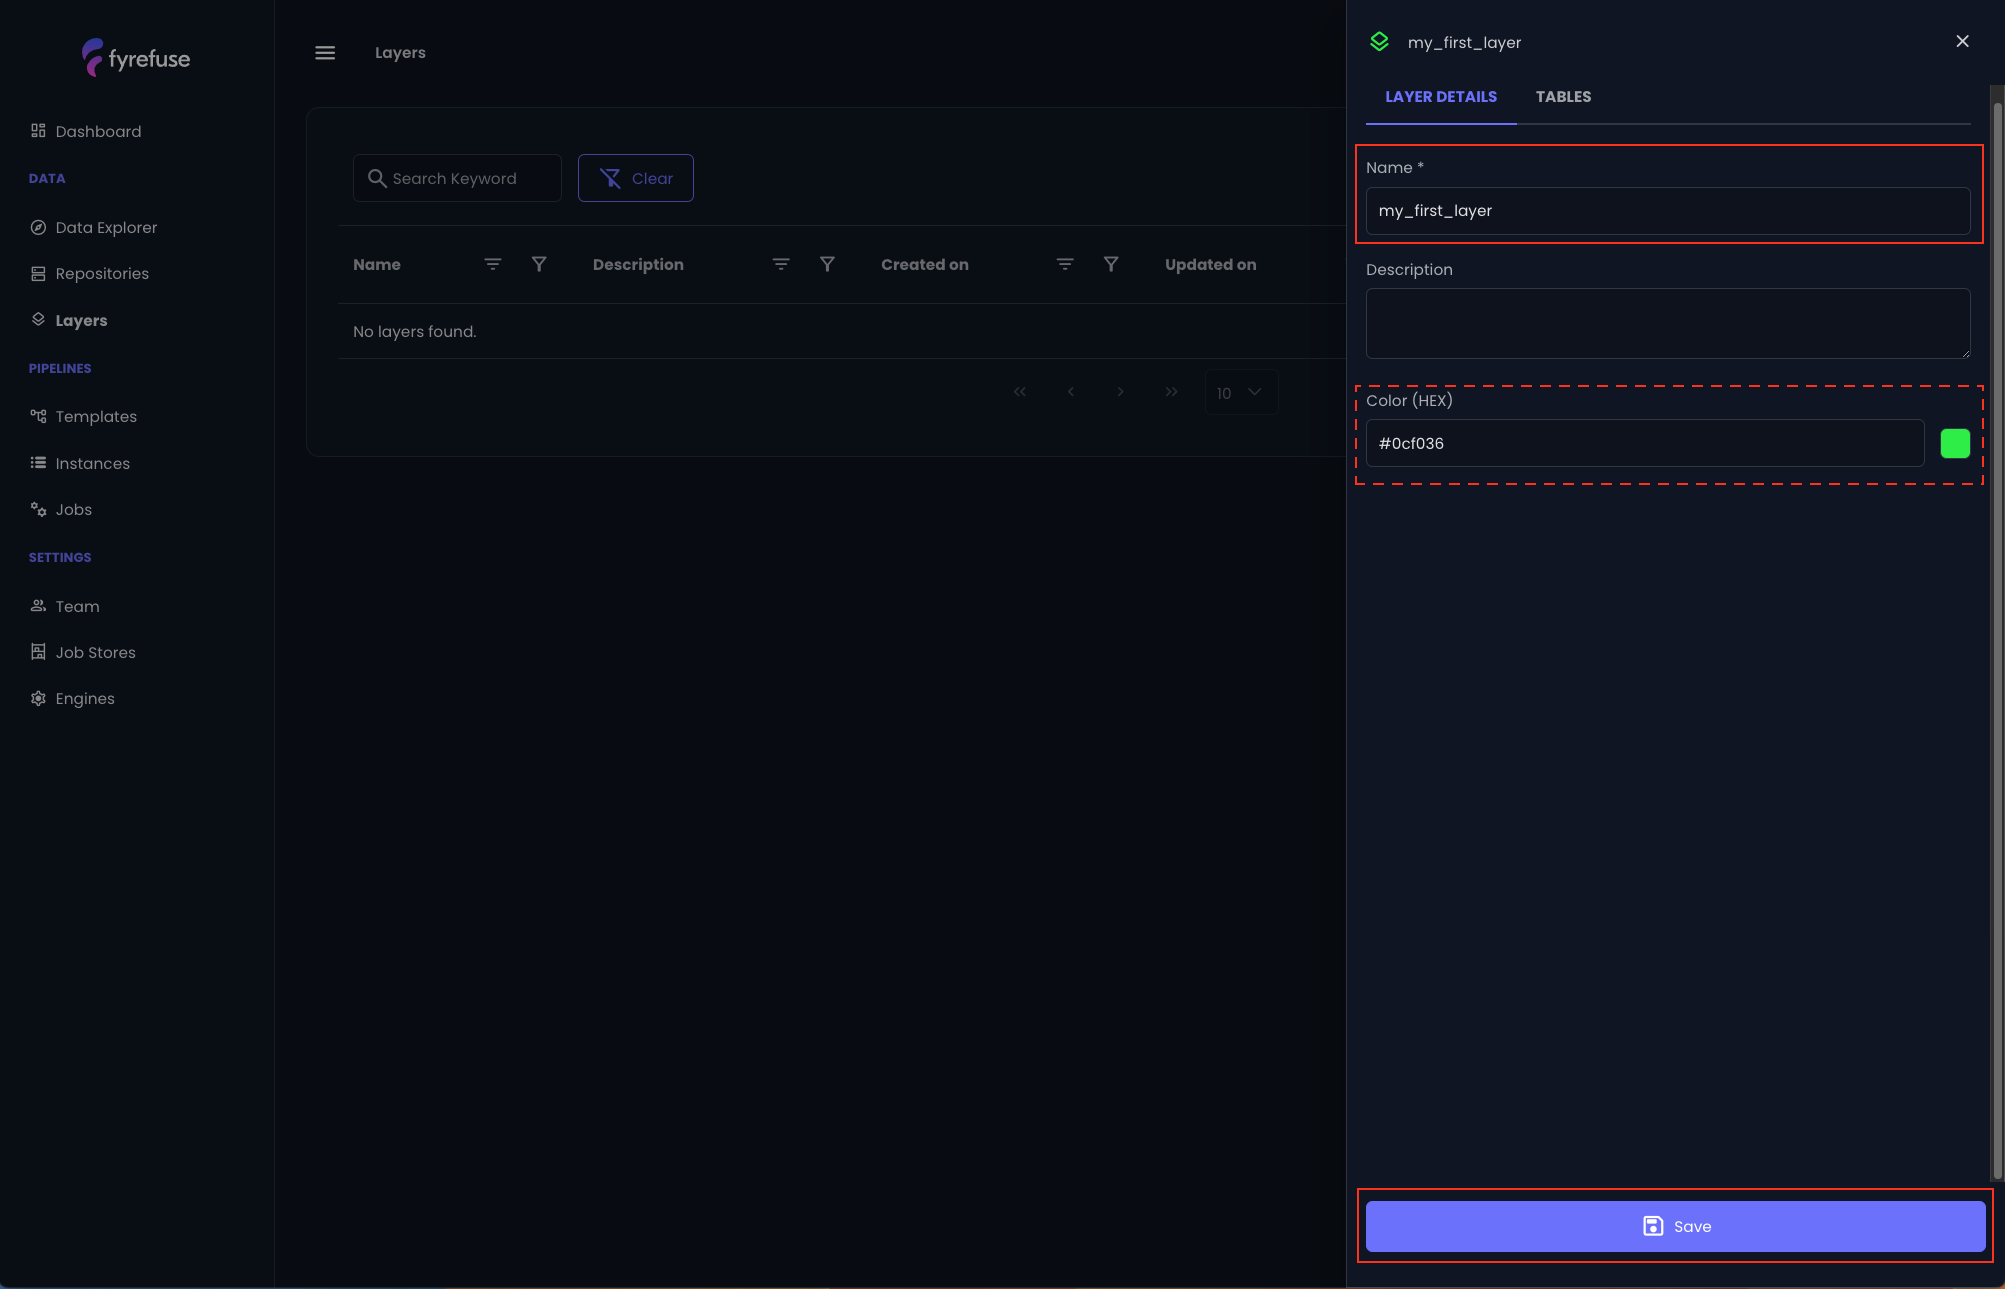Jump to first page of layers
Image resolution: width=2005 pixels, height=1289 pixels.
pyautogui.click(x=1020, y=392)
